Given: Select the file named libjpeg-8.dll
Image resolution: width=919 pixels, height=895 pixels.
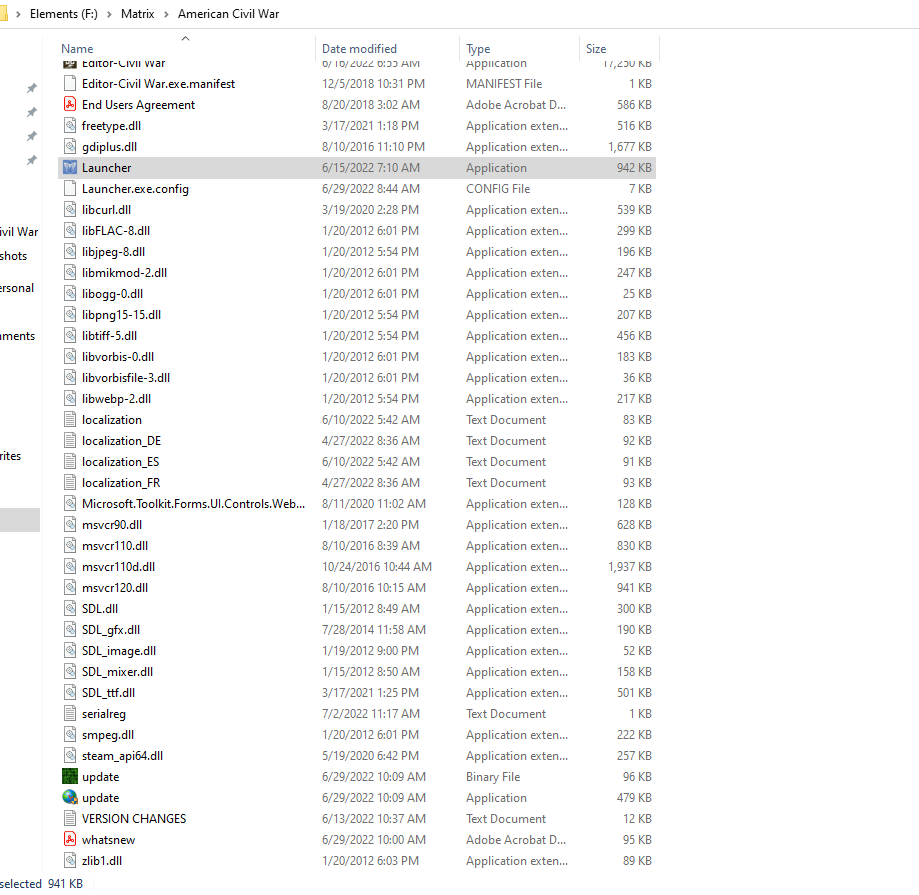Looking at the screenshot, I should click(x=113, y=251).
